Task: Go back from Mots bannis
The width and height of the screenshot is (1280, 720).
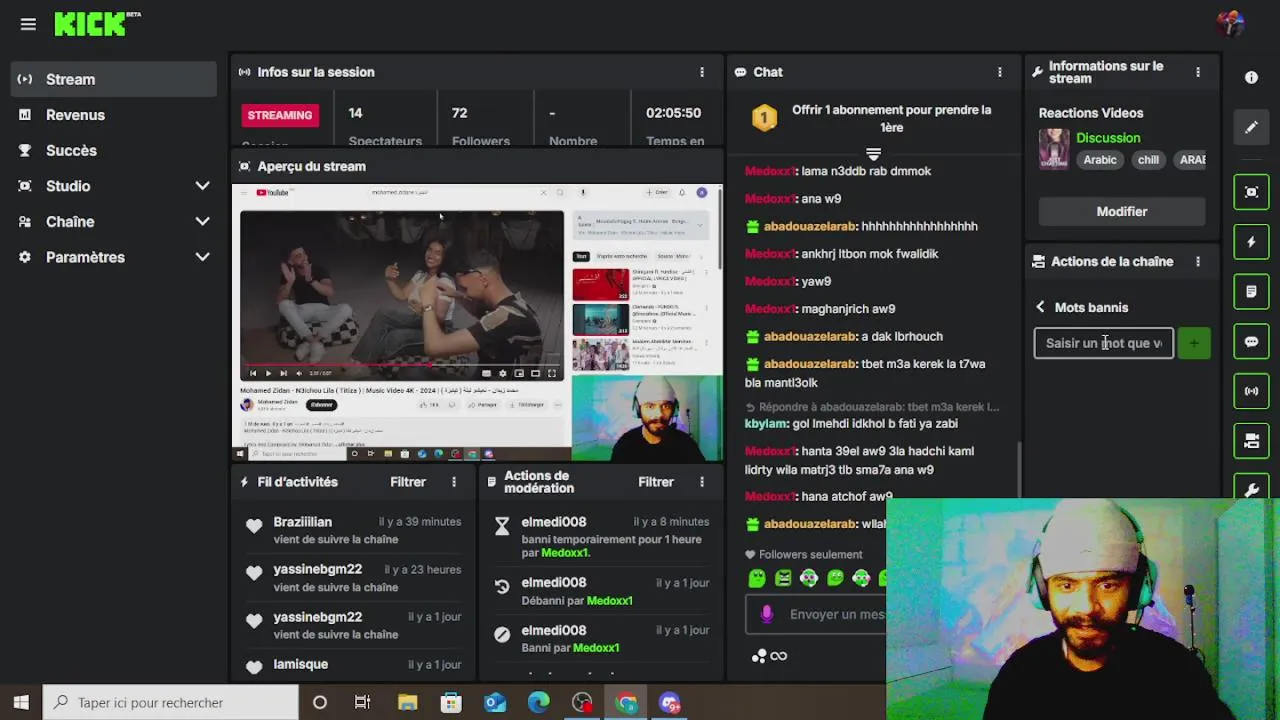Action: pos(1040,308)
